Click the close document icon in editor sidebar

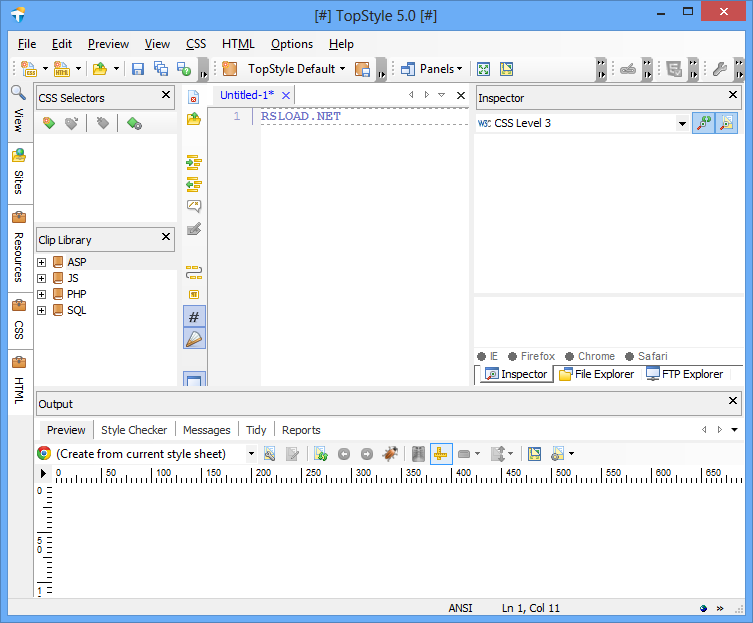pyautogui.click(x=194, y=97)
